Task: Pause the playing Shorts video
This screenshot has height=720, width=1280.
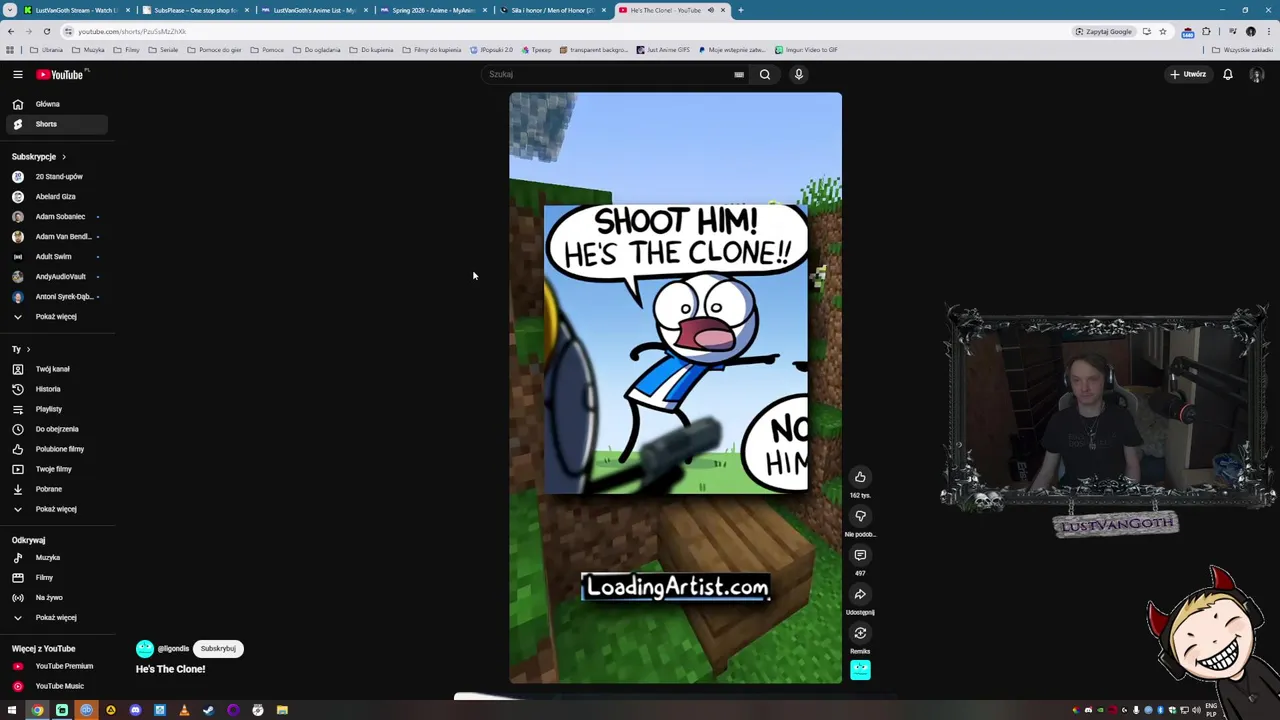Action: click(x=675, y=388)
